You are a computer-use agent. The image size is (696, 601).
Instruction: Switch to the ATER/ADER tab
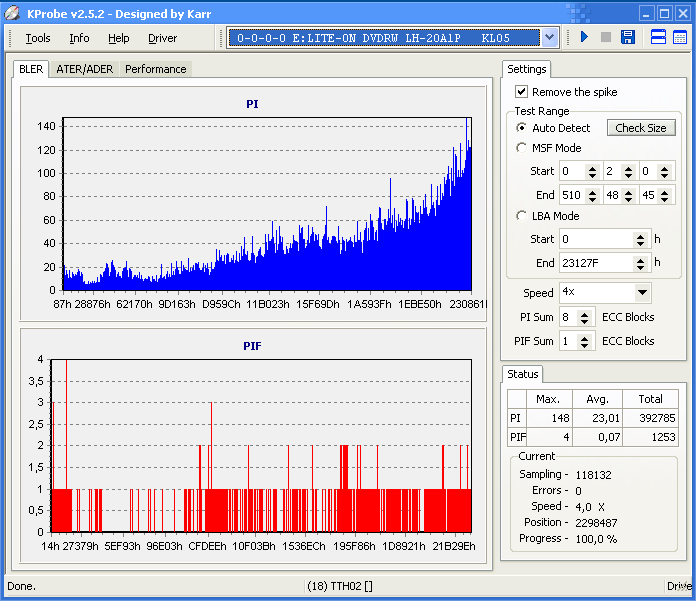pyautogui.click(x=84, y=69)
